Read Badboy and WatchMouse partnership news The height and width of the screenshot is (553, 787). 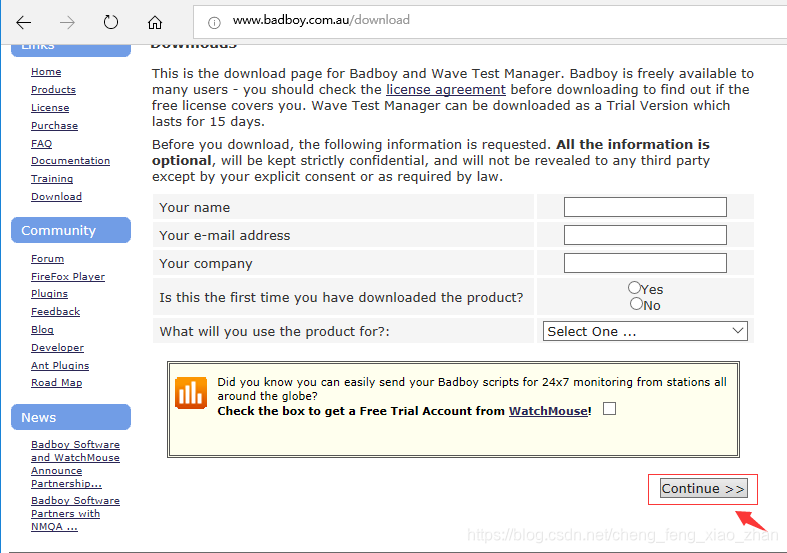point(75,464)
